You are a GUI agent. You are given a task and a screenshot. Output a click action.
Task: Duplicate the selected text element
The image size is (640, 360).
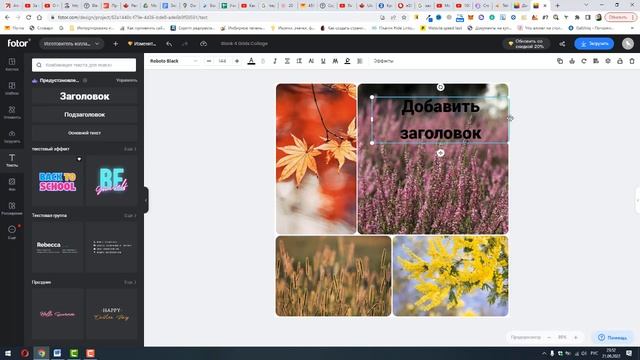560,61
